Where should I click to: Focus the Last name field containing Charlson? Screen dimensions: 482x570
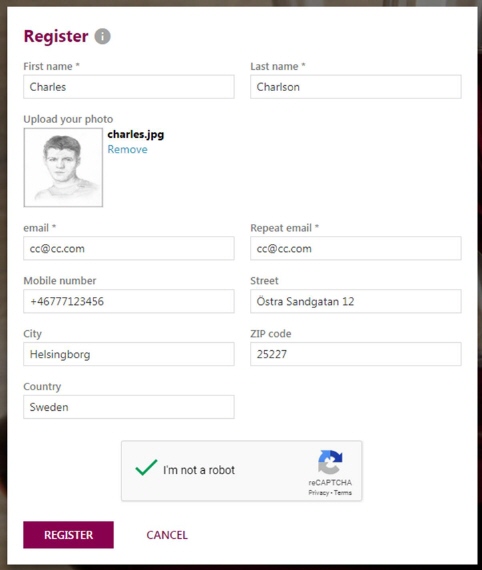[356, 87]
